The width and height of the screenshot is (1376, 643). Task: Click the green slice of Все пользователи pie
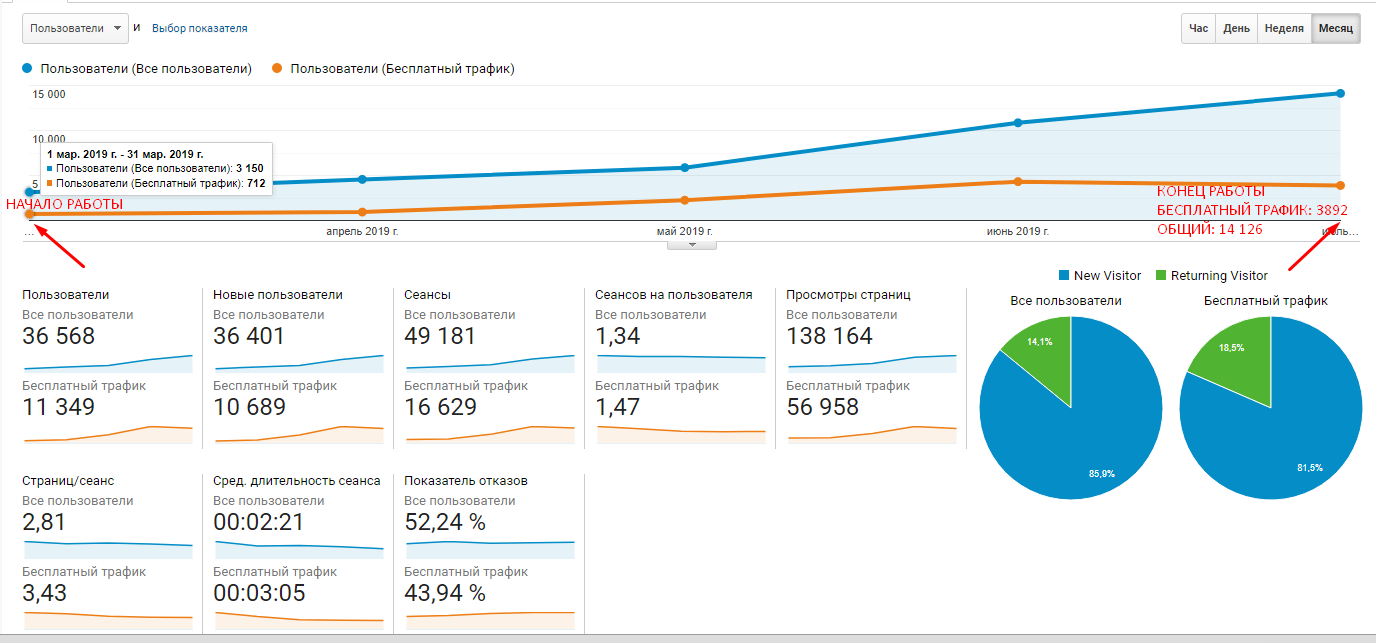click(x=1042, y=352)
